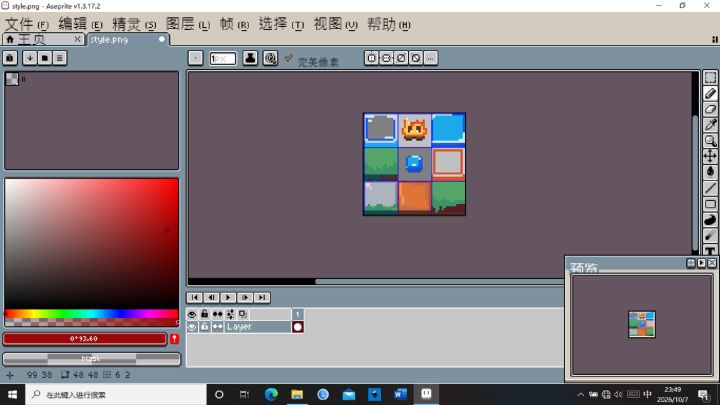720x405 pixels.
Task: Open Microsoft Edge from taskbar
Action: (x=271, y=394)
